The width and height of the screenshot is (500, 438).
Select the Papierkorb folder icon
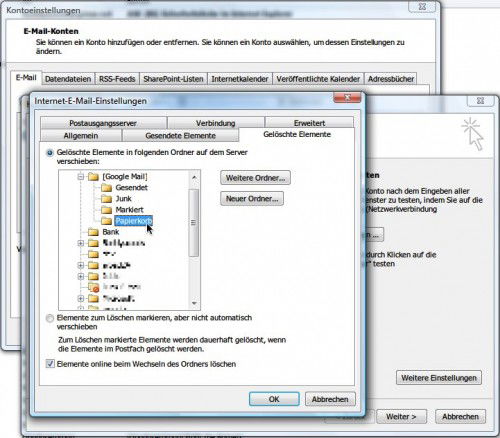(x=106, y=221)
